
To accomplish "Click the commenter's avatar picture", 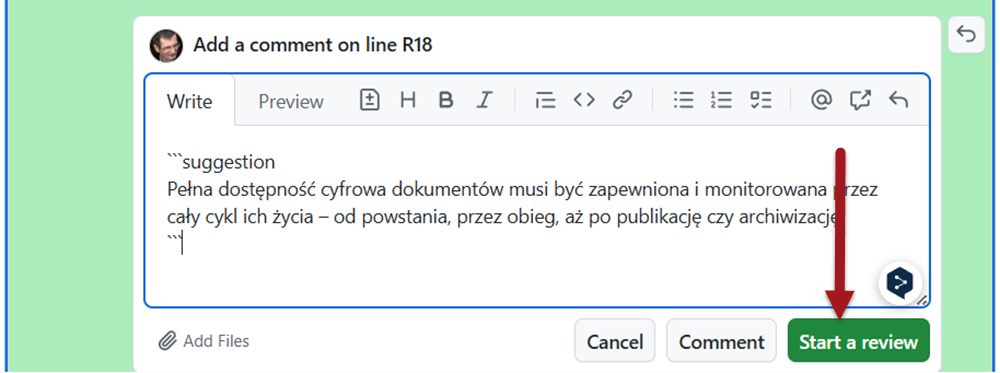I will pos(166,45).
